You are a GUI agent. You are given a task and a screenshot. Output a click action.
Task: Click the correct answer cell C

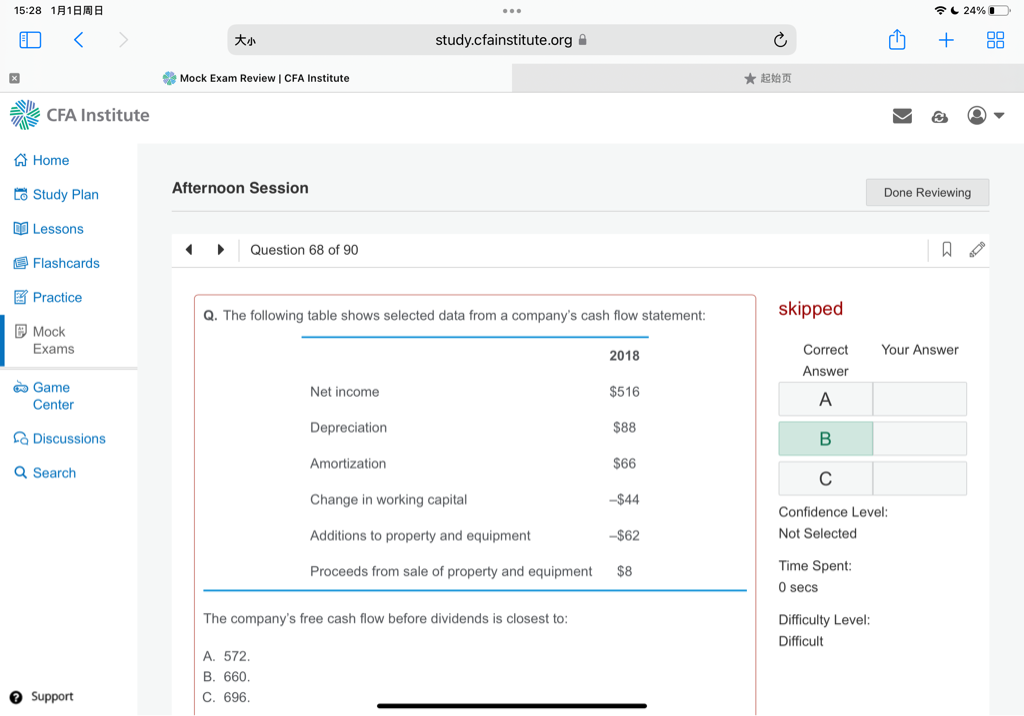825,478
